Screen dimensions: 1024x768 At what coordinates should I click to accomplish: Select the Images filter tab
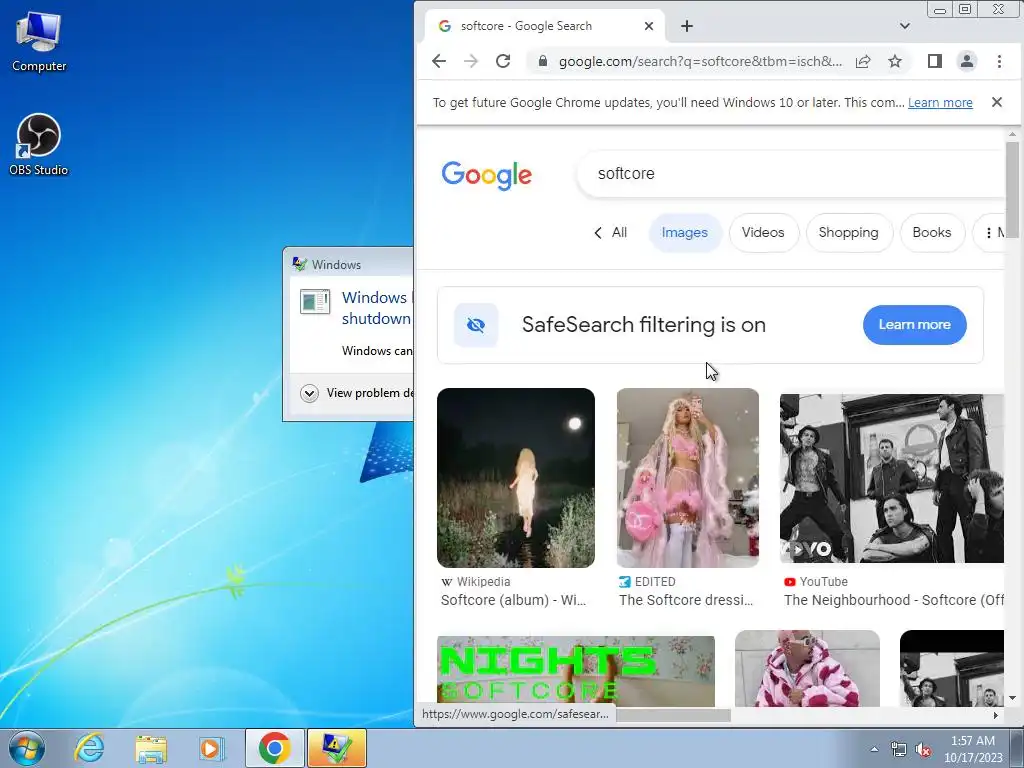[684, 232]
